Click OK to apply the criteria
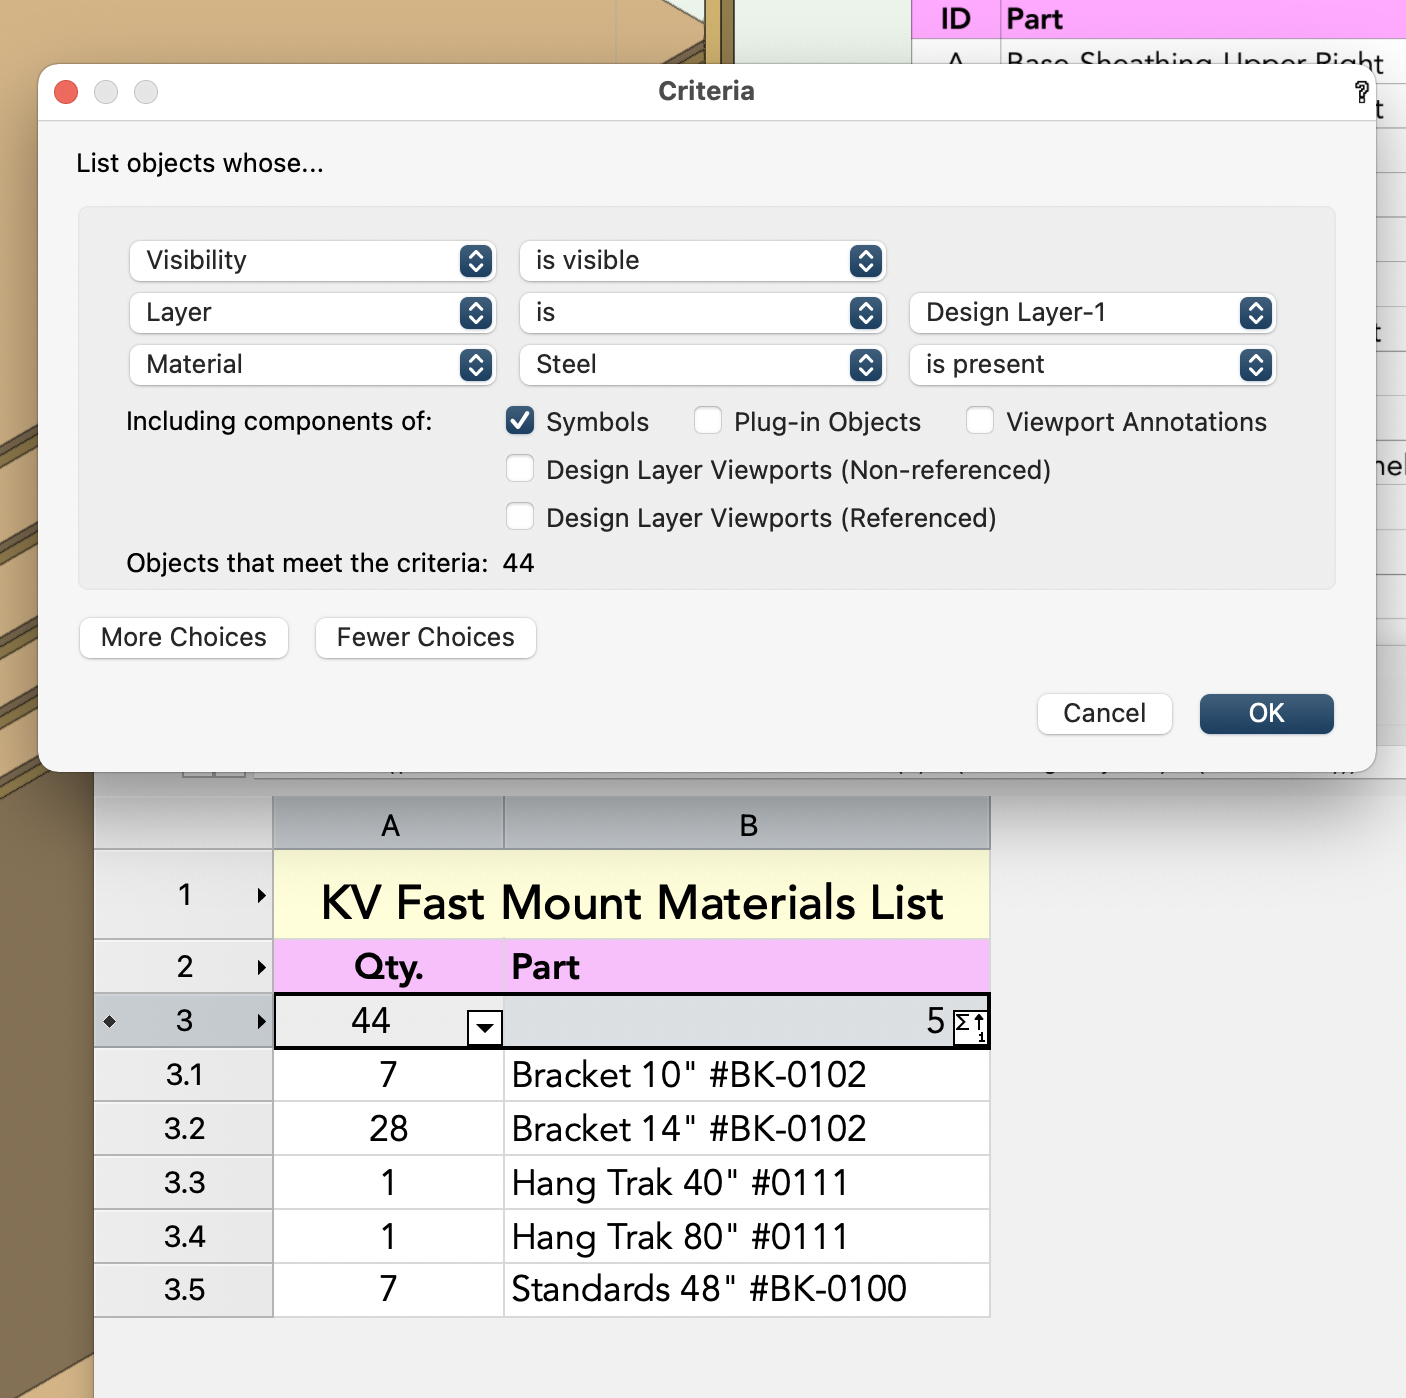This screenshot has width=1406, height=1398. (x=1266, y=713)
